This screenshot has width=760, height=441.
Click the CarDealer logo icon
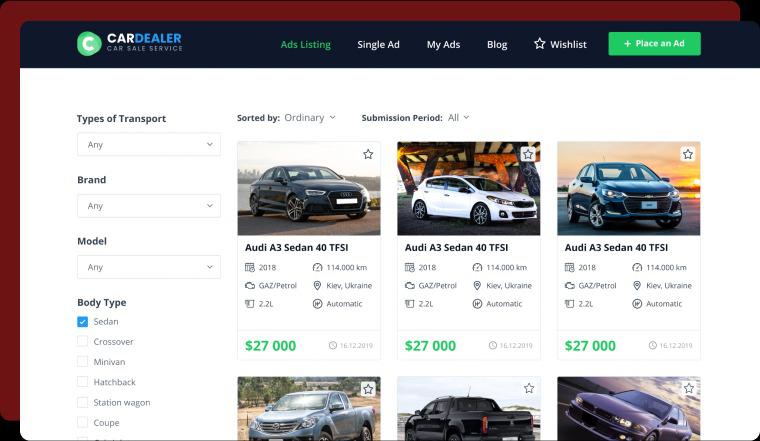[x=89, y=44]
